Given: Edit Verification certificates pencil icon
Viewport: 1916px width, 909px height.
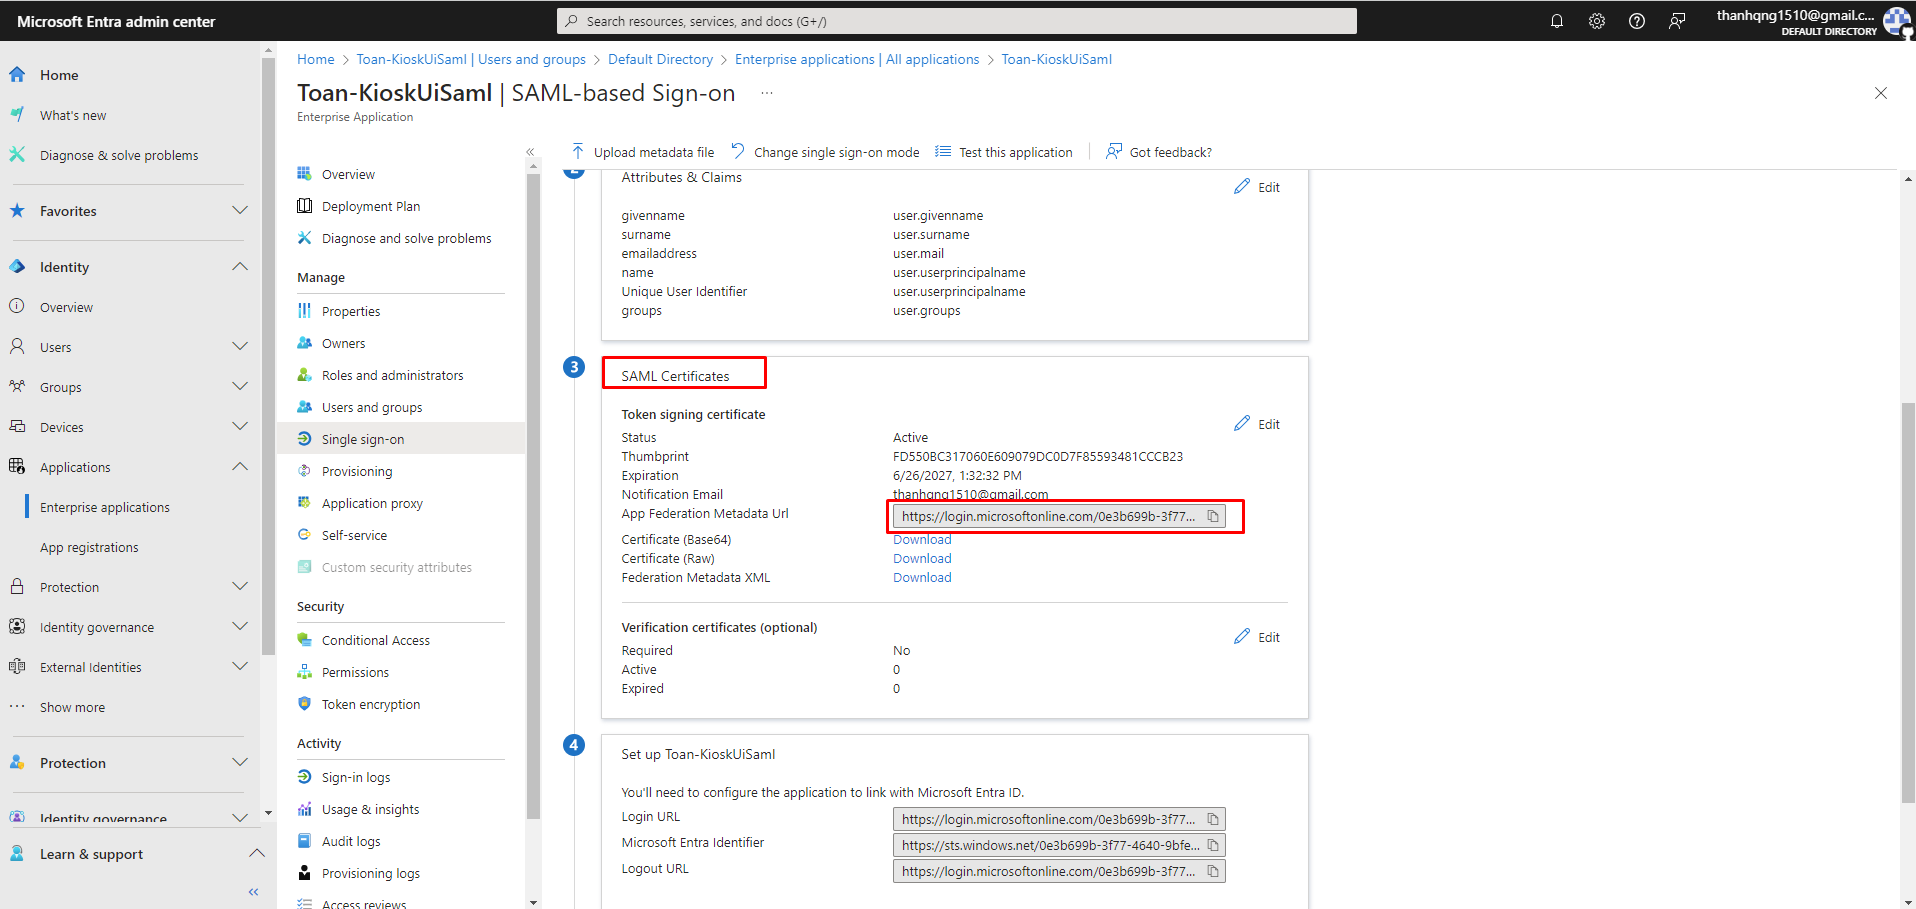Looking at the screenshot, I should click(1242, 637).
